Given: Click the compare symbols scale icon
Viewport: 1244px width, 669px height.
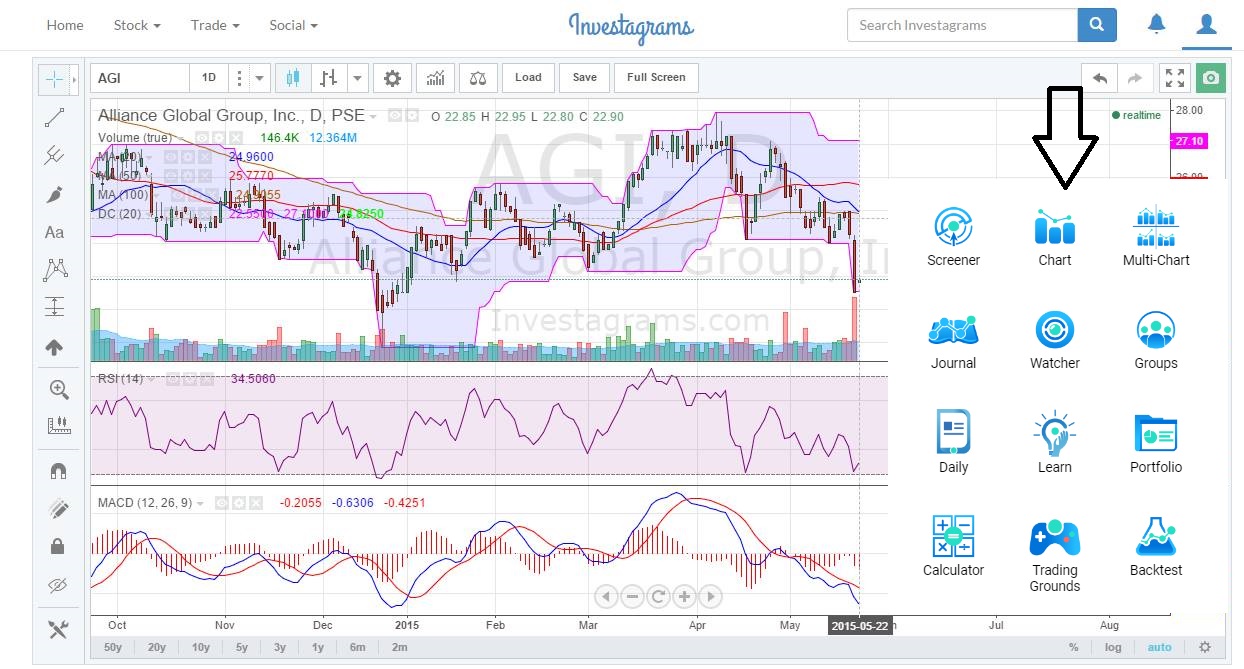Looking at the screenshot, I should click(x=478, y=78).
